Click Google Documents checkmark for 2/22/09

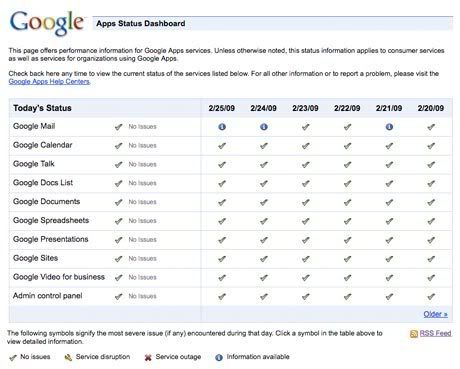[x=347, y=202]
